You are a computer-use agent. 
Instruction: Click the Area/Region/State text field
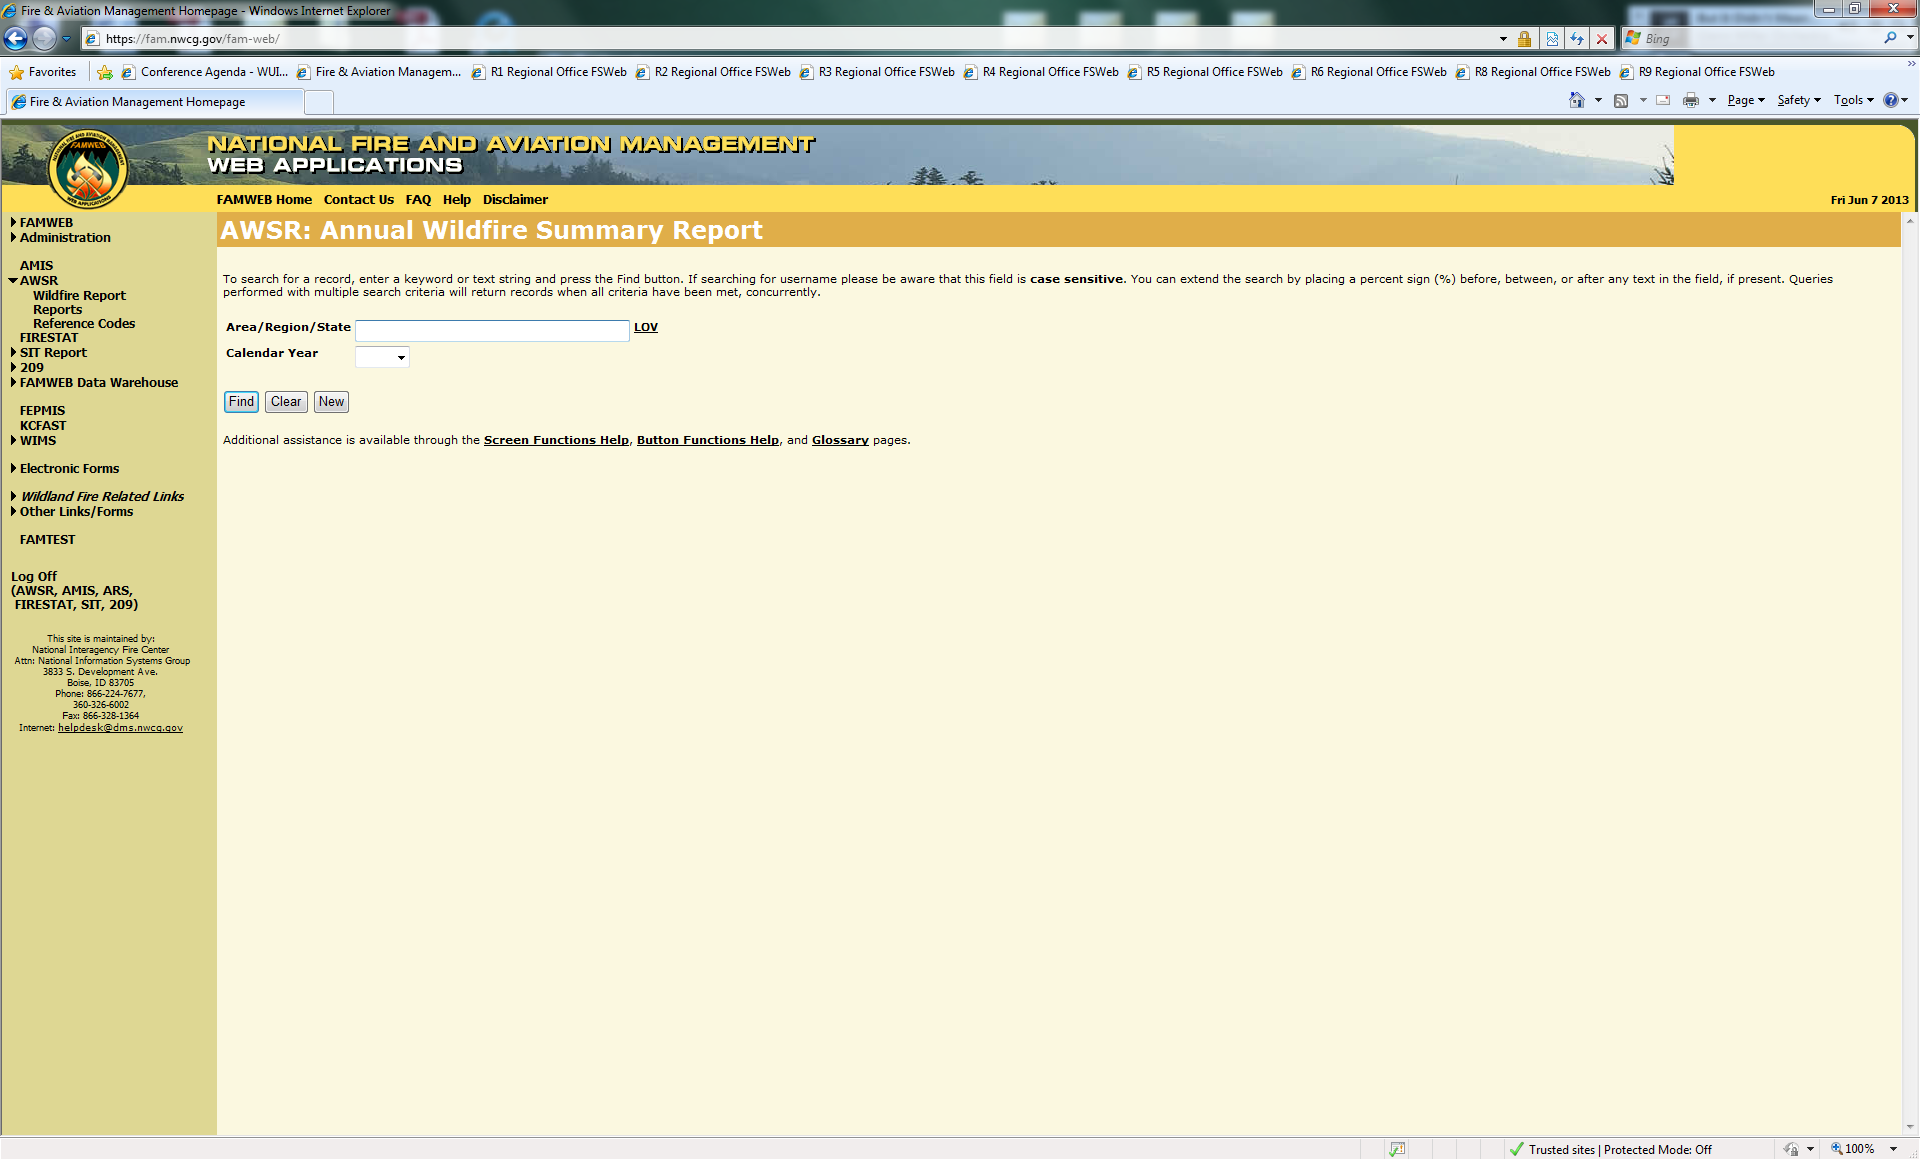492,331
